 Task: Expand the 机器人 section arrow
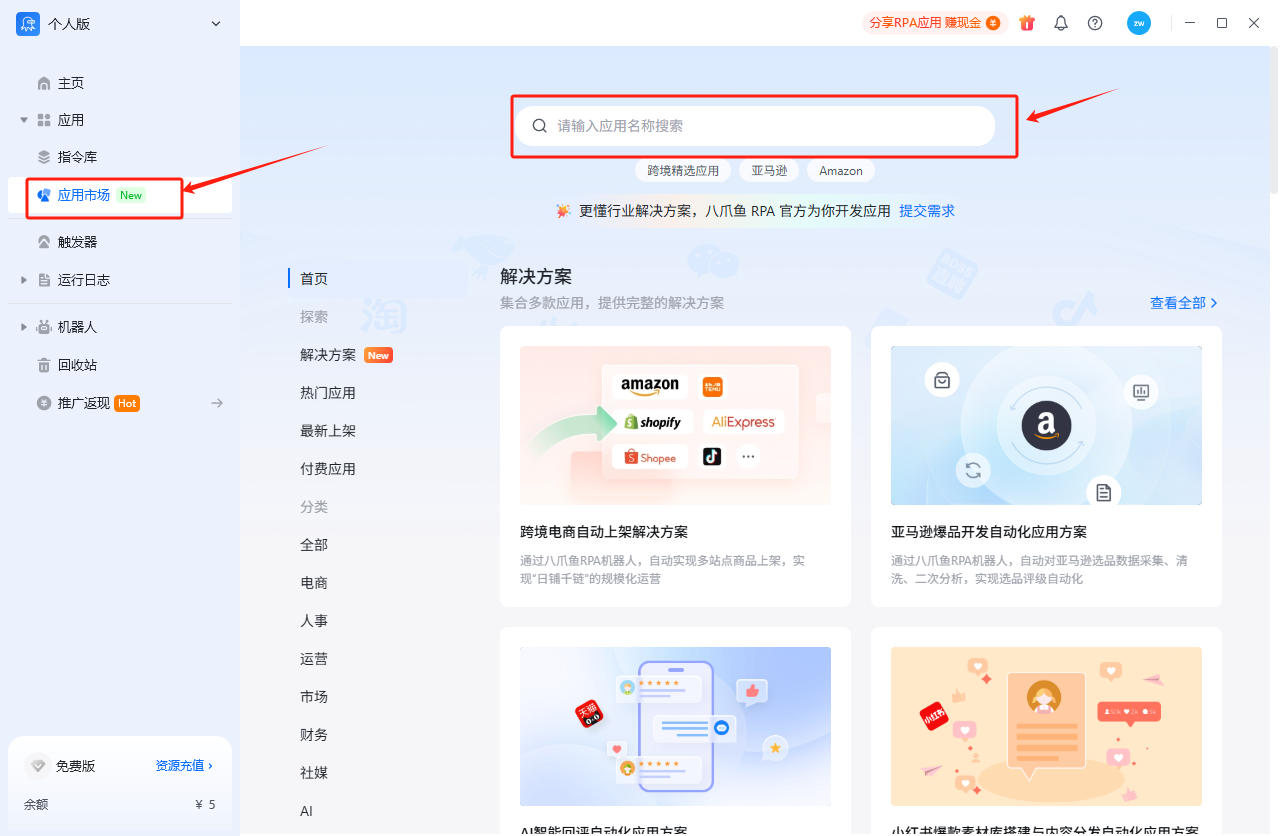[24, 327]
